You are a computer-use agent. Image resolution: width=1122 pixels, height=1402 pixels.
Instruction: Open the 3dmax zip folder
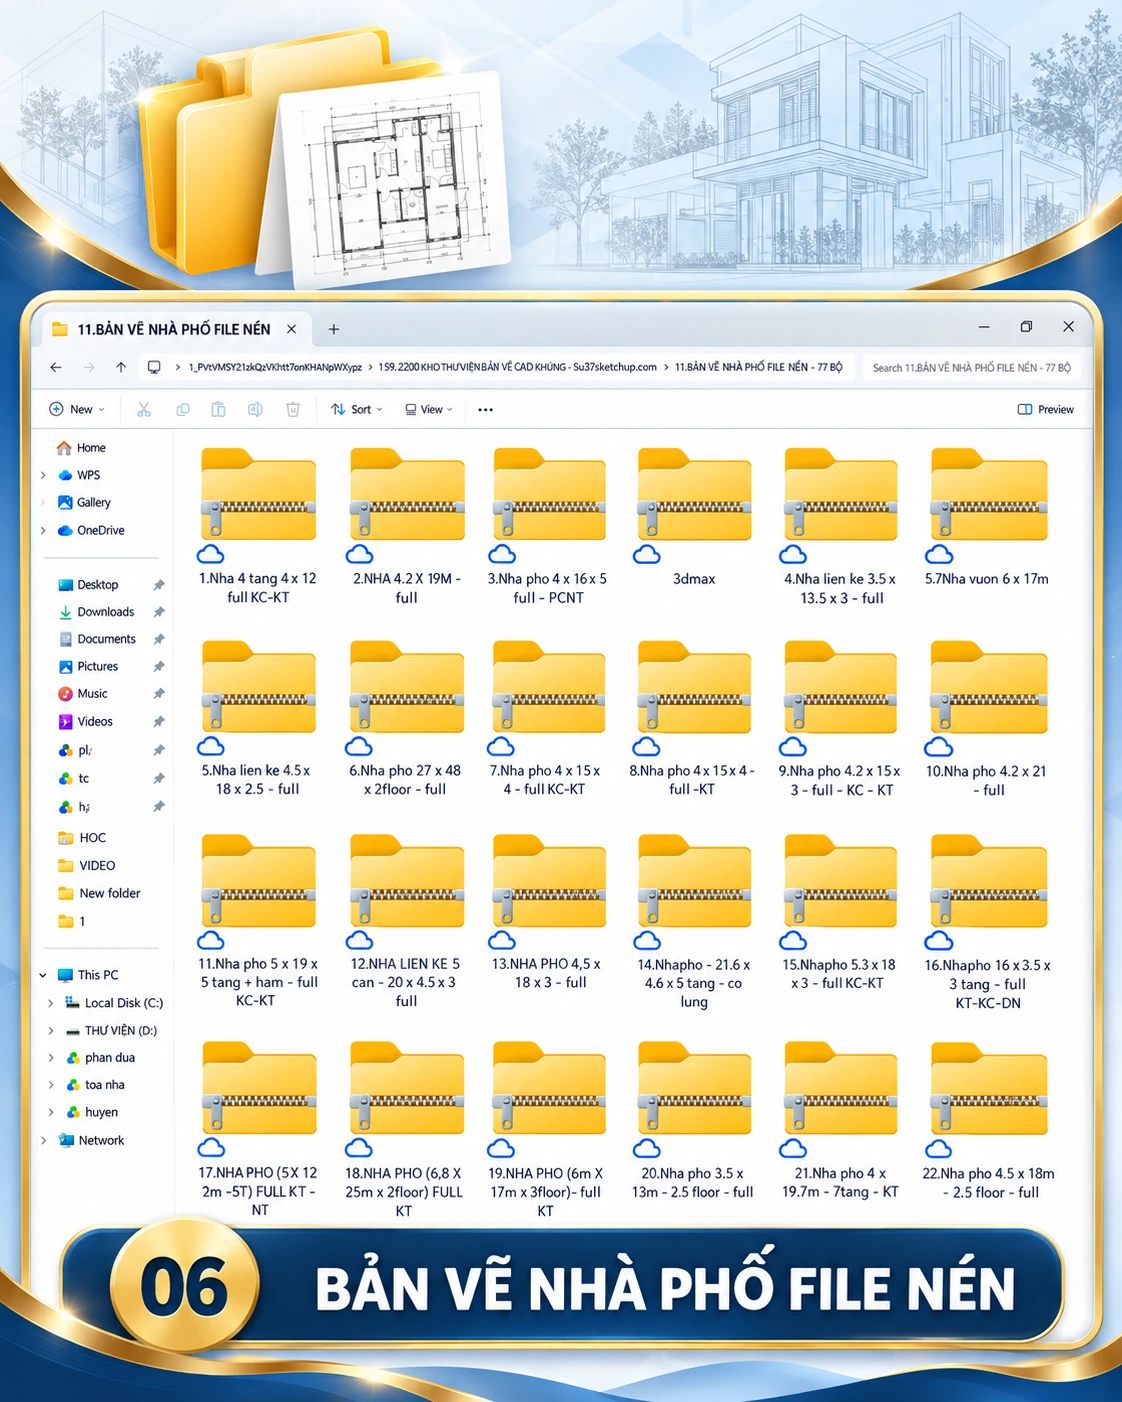click(694, 518)
